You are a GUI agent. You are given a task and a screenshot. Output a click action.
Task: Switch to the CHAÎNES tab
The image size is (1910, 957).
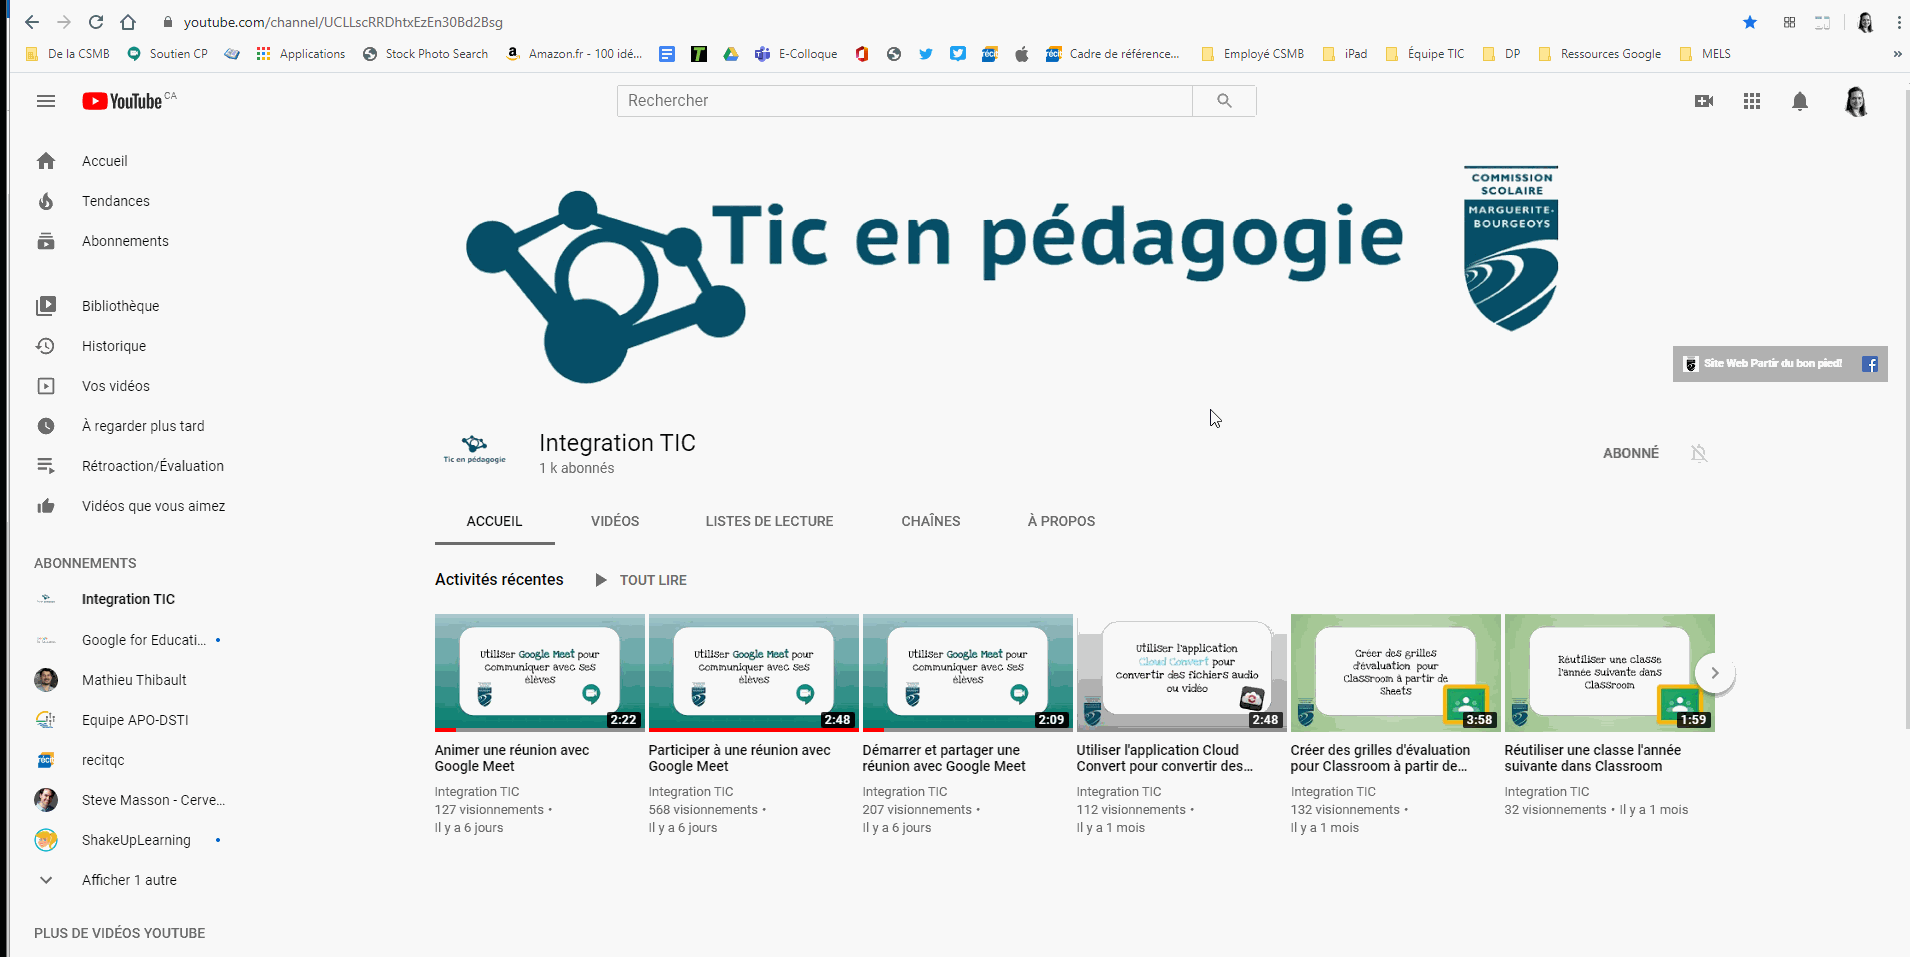[x=931, y=521]
